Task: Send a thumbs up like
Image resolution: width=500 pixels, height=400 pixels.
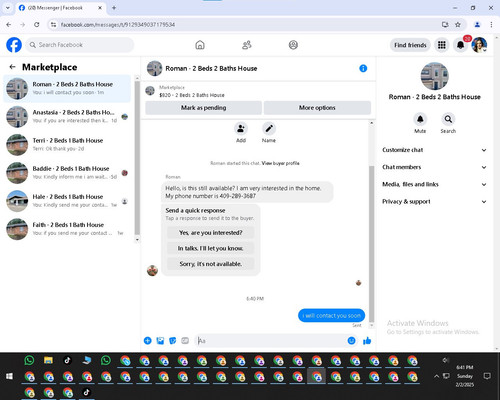Action: click(x=367, y=341)
